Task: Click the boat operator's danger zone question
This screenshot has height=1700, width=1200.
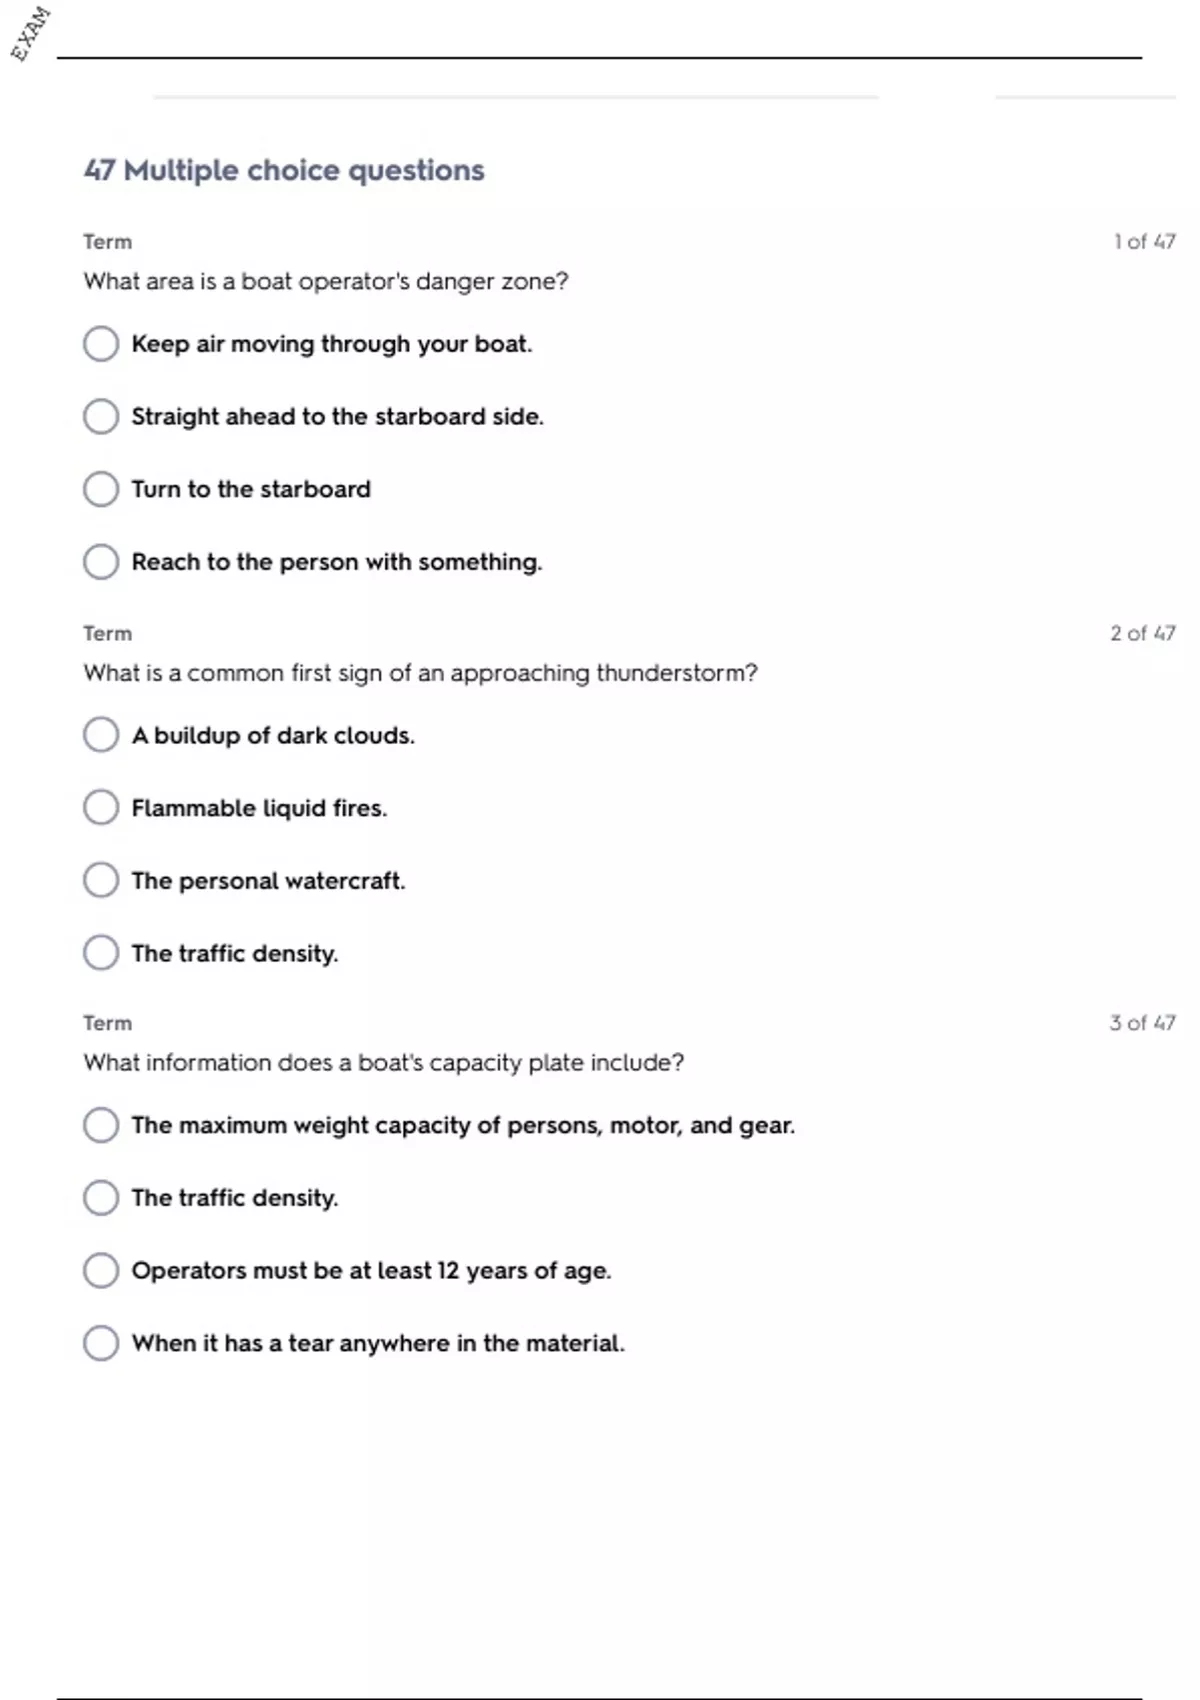Action: click(325, 282)
